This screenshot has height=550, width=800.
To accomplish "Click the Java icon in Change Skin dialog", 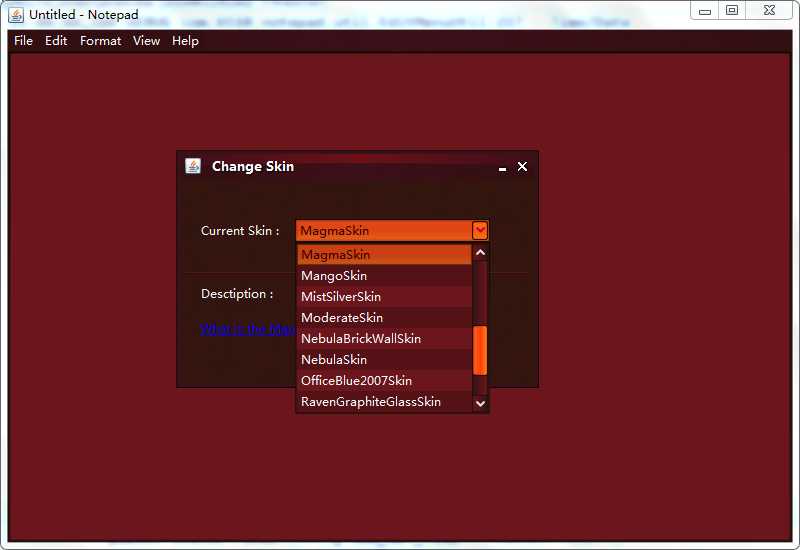I will tap(193, 166).
